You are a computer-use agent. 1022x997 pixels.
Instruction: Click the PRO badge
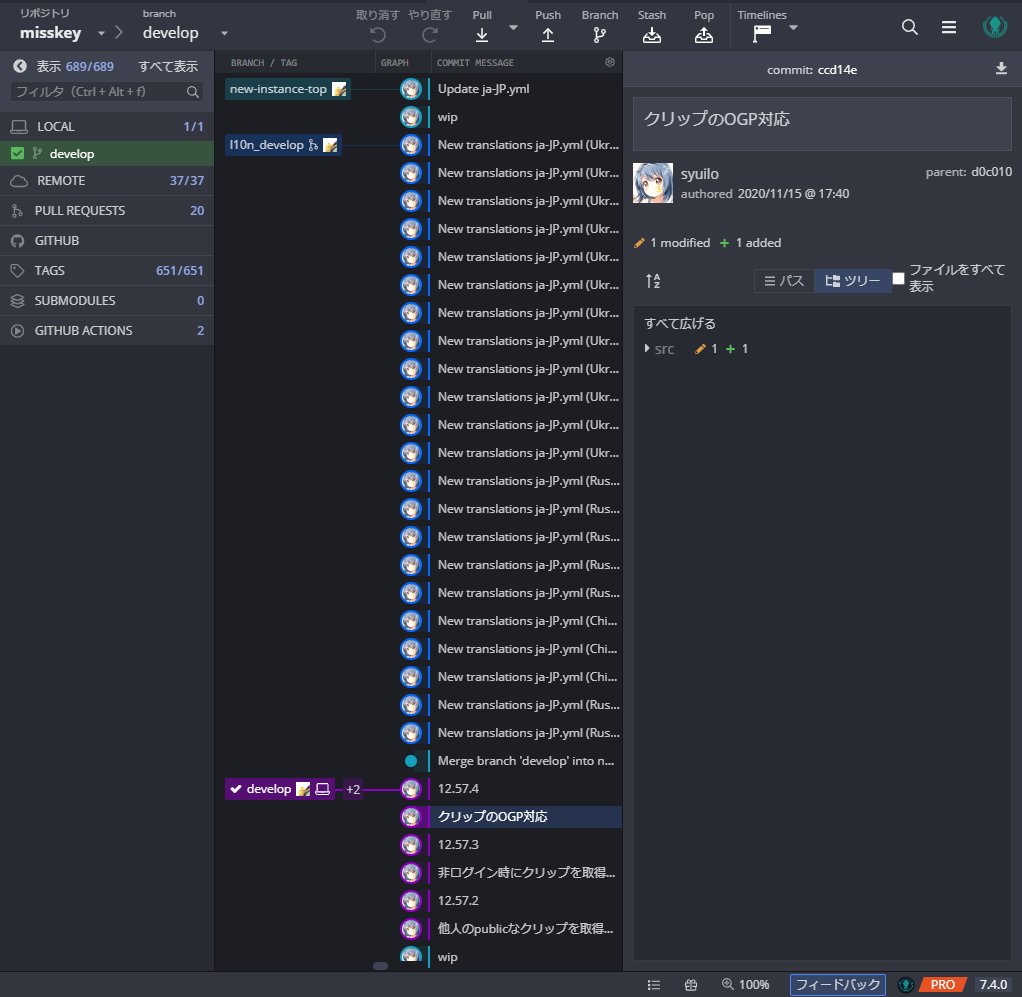click(x=942, y=985)
